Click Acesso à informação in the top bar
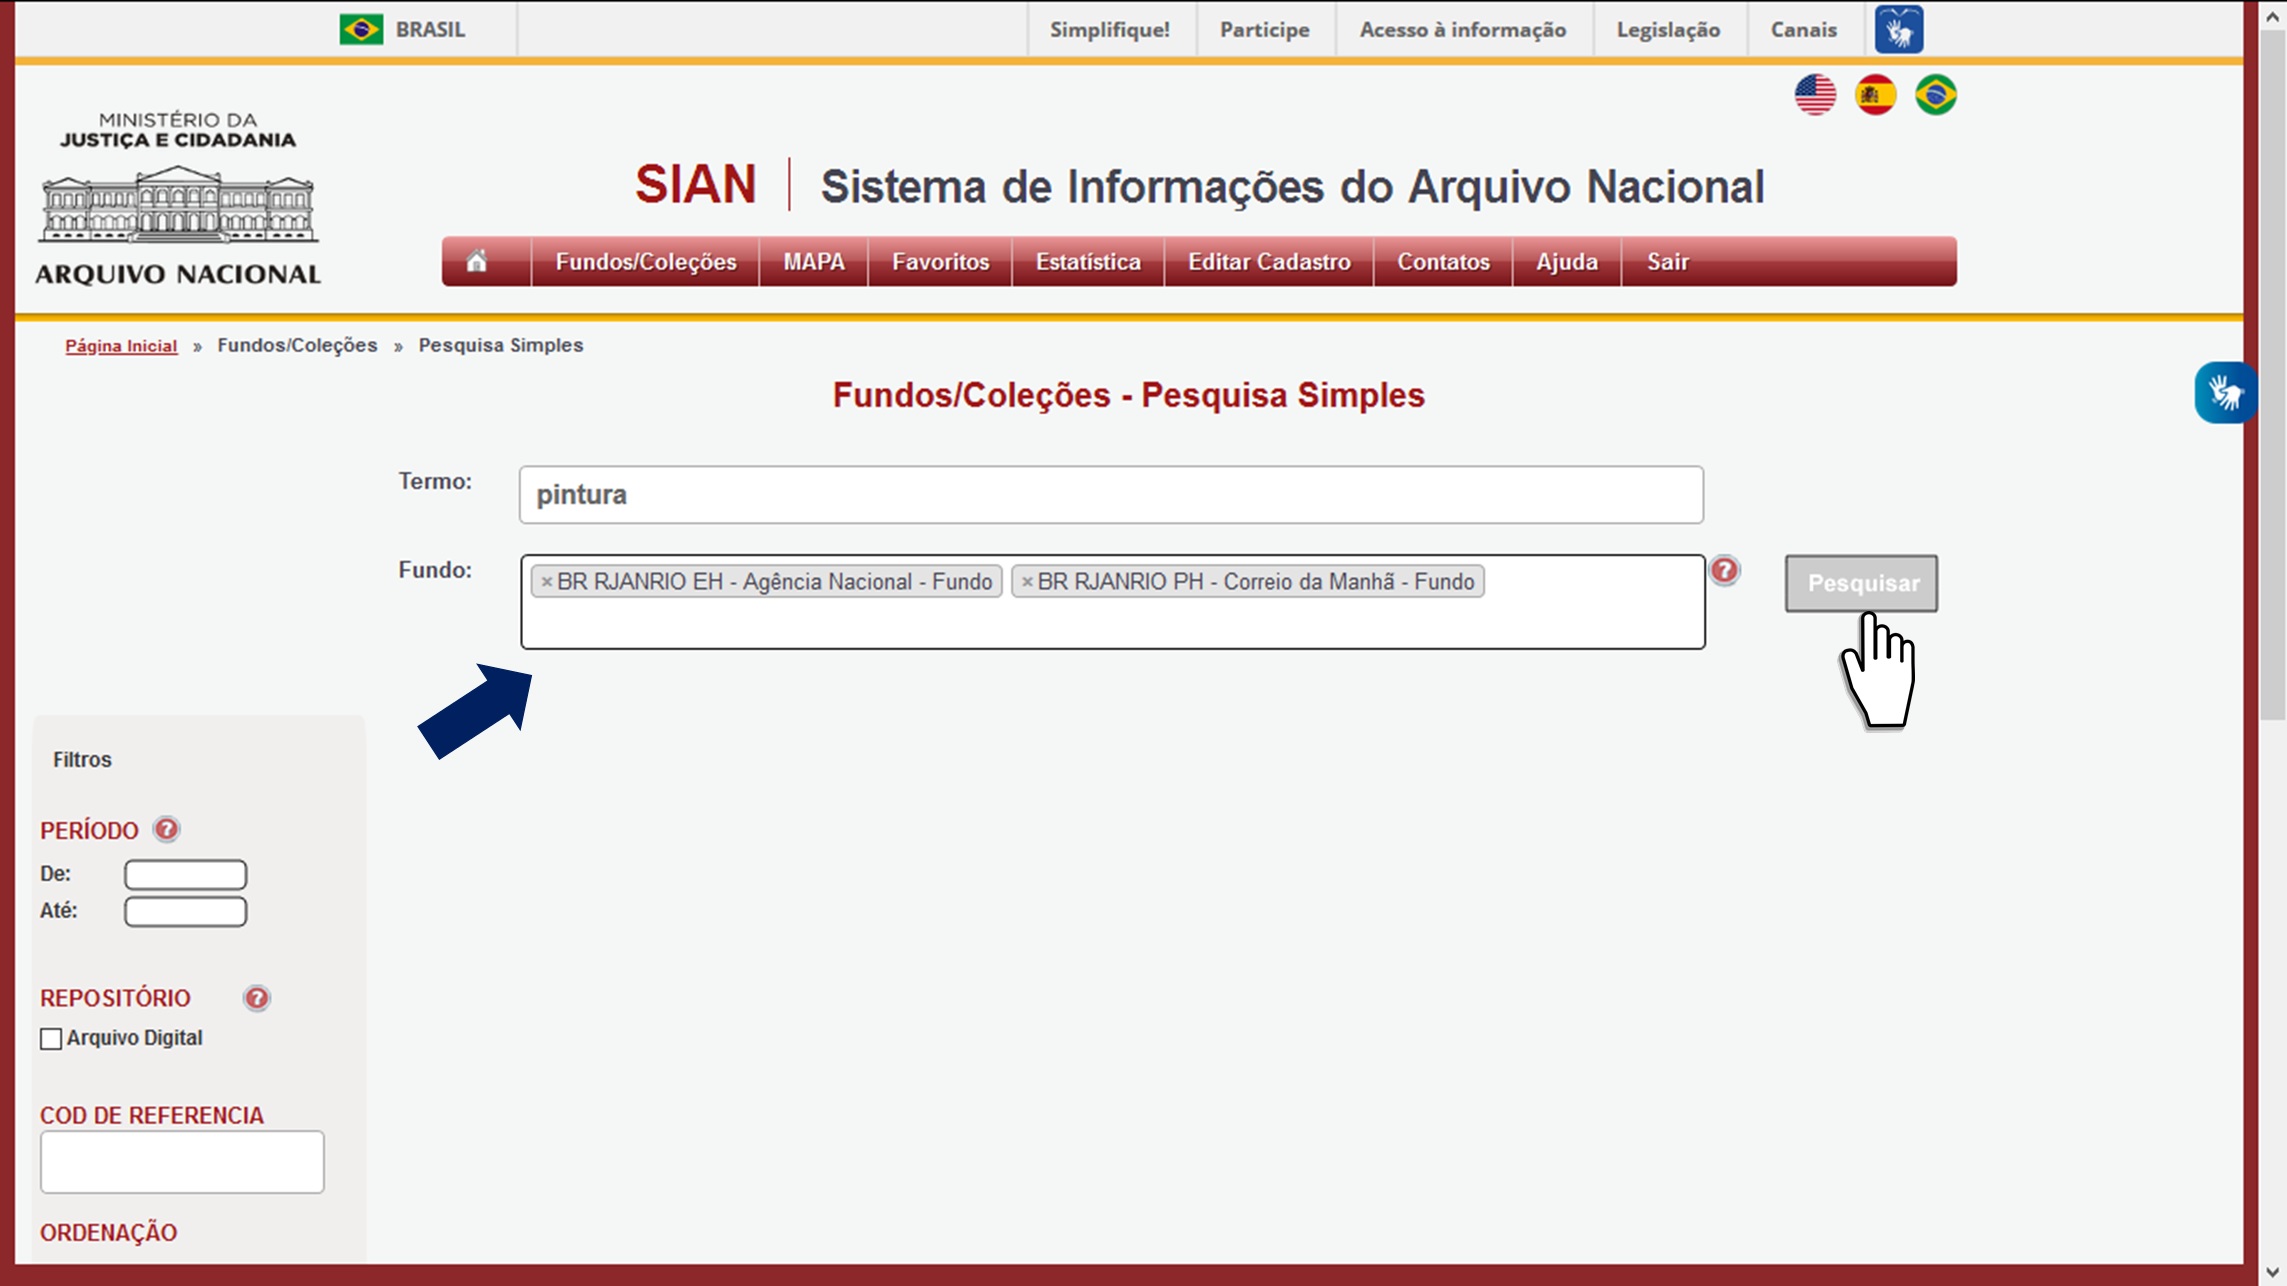This screenshot has height=1286, width=2287. [1462, 29]
